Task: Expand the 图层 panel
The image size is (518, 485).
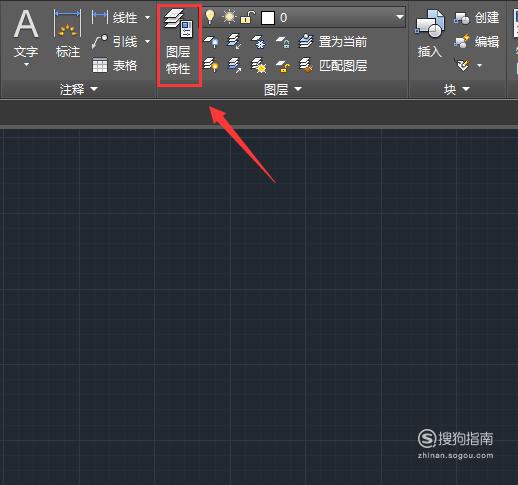Action: coord(283,89)
